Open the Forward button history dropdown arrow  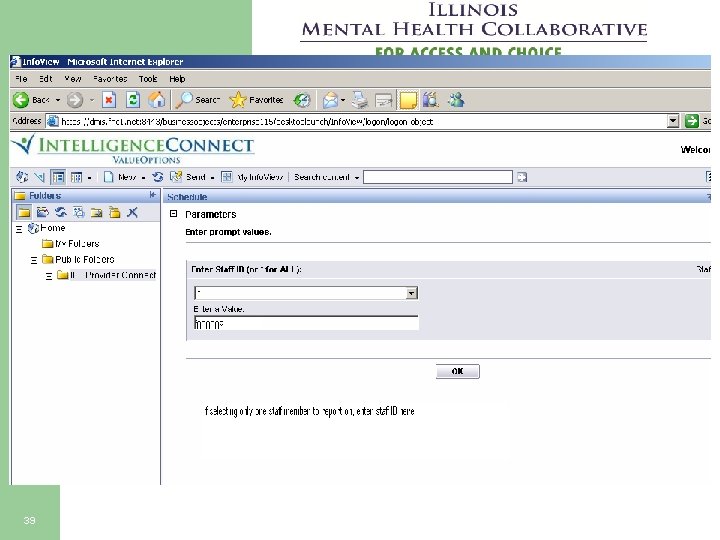tap(92, 100)
